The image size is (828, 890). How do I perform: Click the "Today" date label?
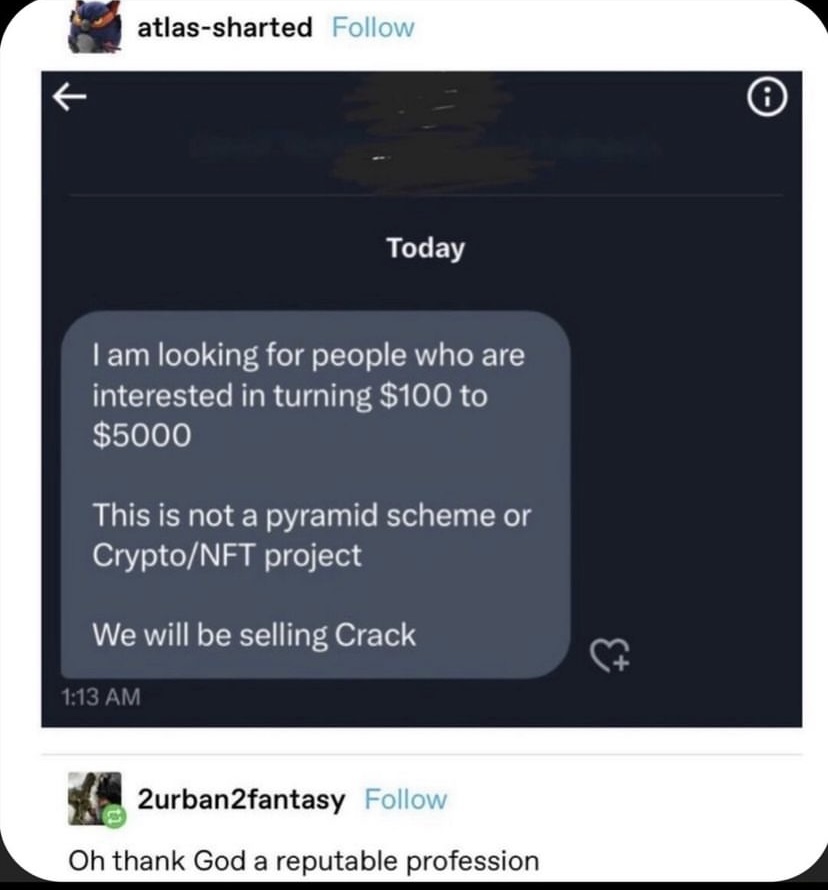click(426, 248)
